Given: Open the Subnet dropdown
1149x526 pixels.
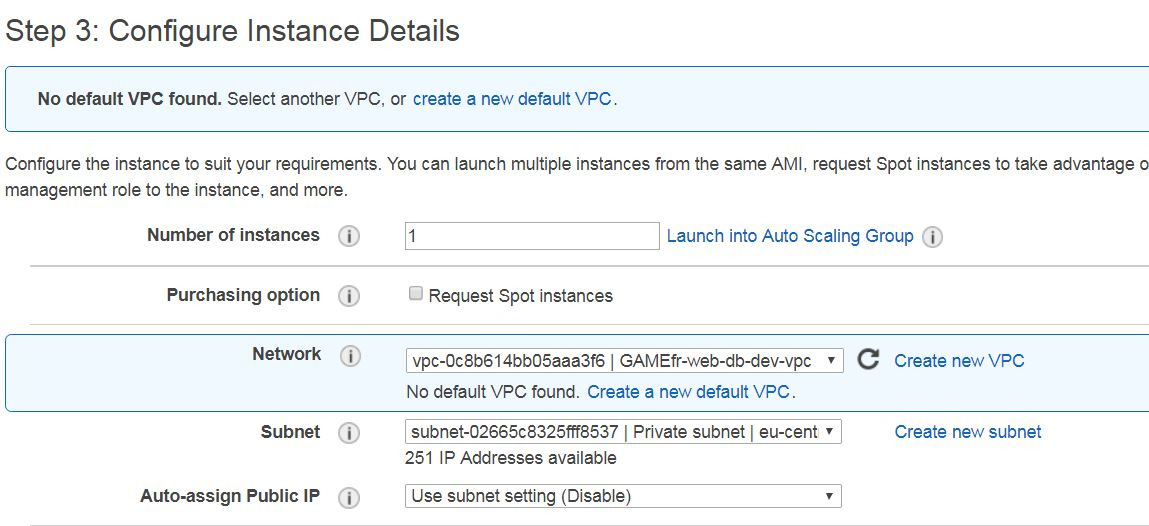Looking at the screenshot, I should (x=623, y=431).
